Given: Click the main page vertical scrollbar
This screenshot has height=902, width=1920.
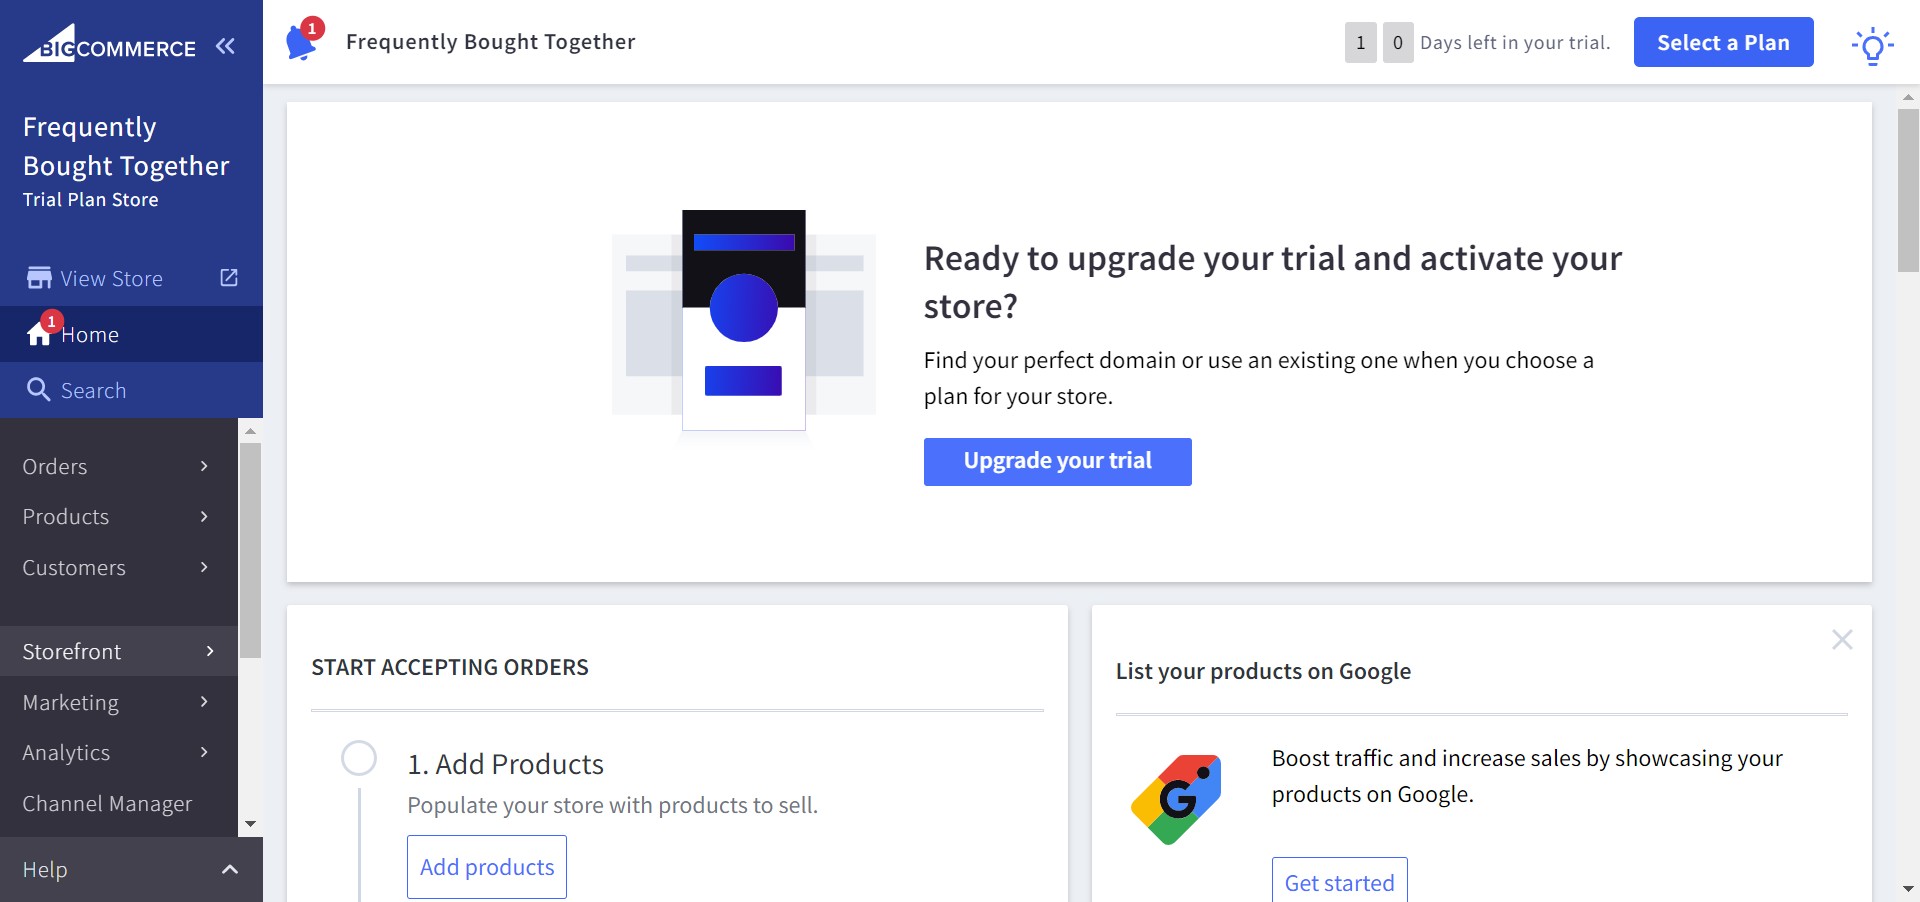Looking at the screenshot, I should coord(1908,190).
